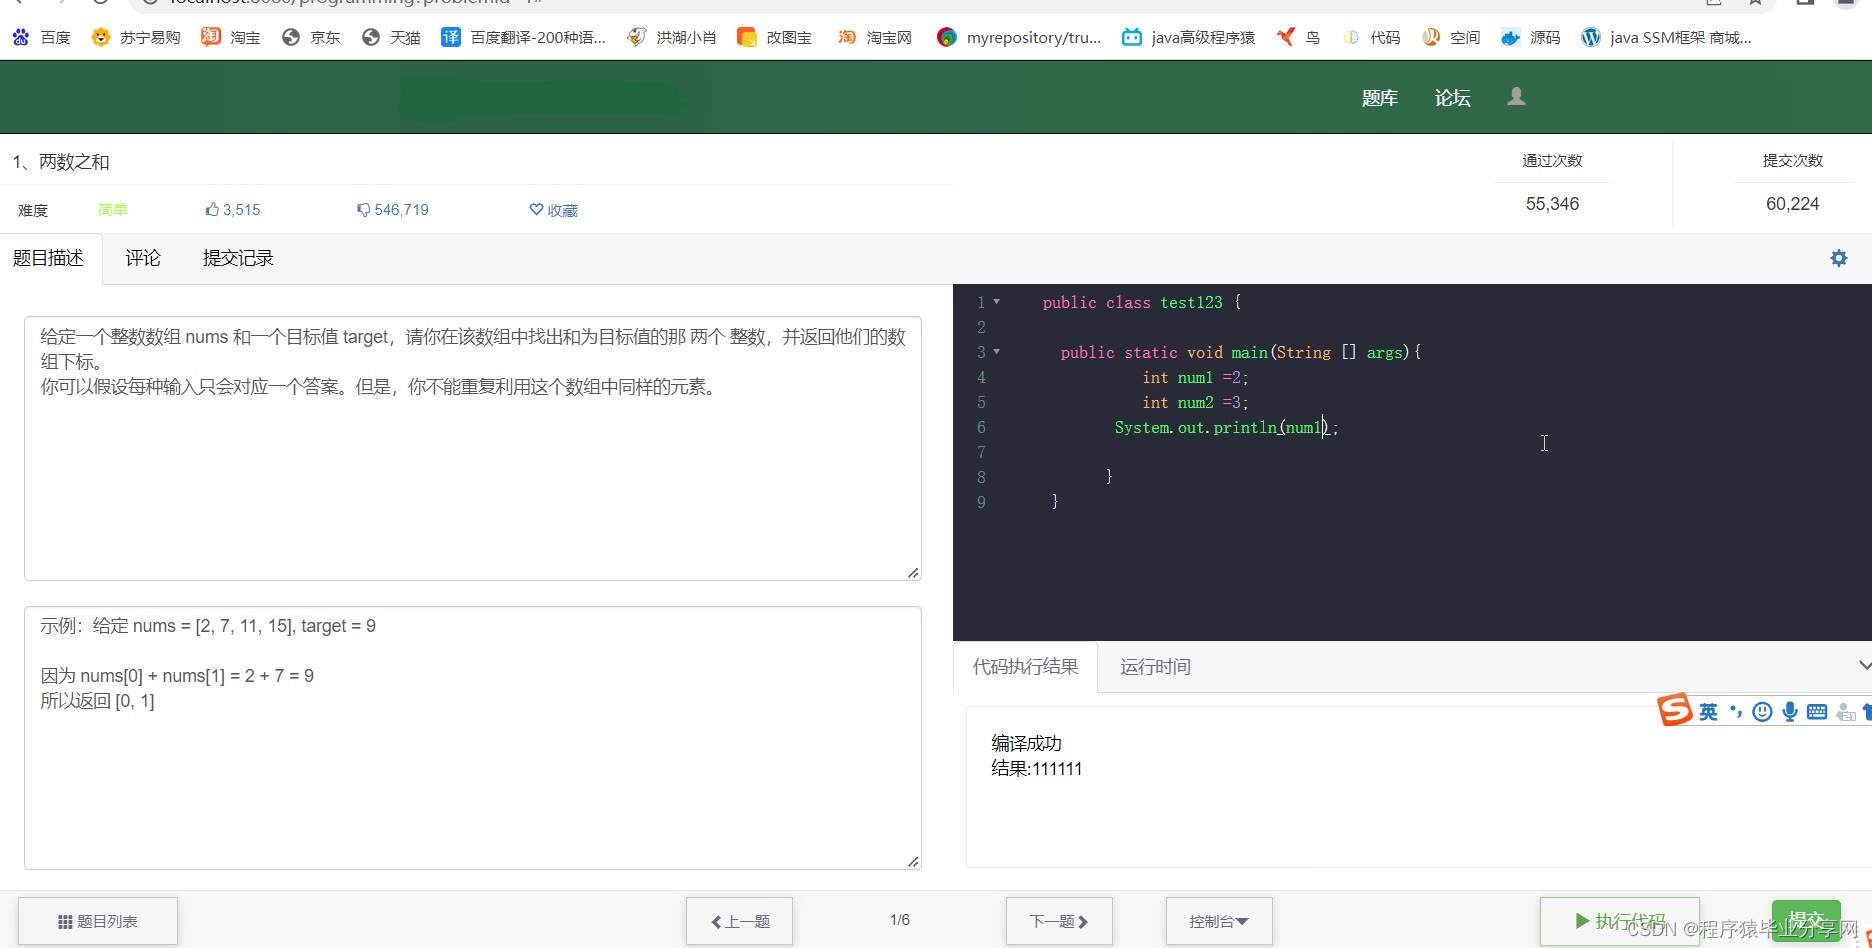Add problem to favorites via 收藏
The height and width of the screenshot is (948, 1872).
point(553,210)
